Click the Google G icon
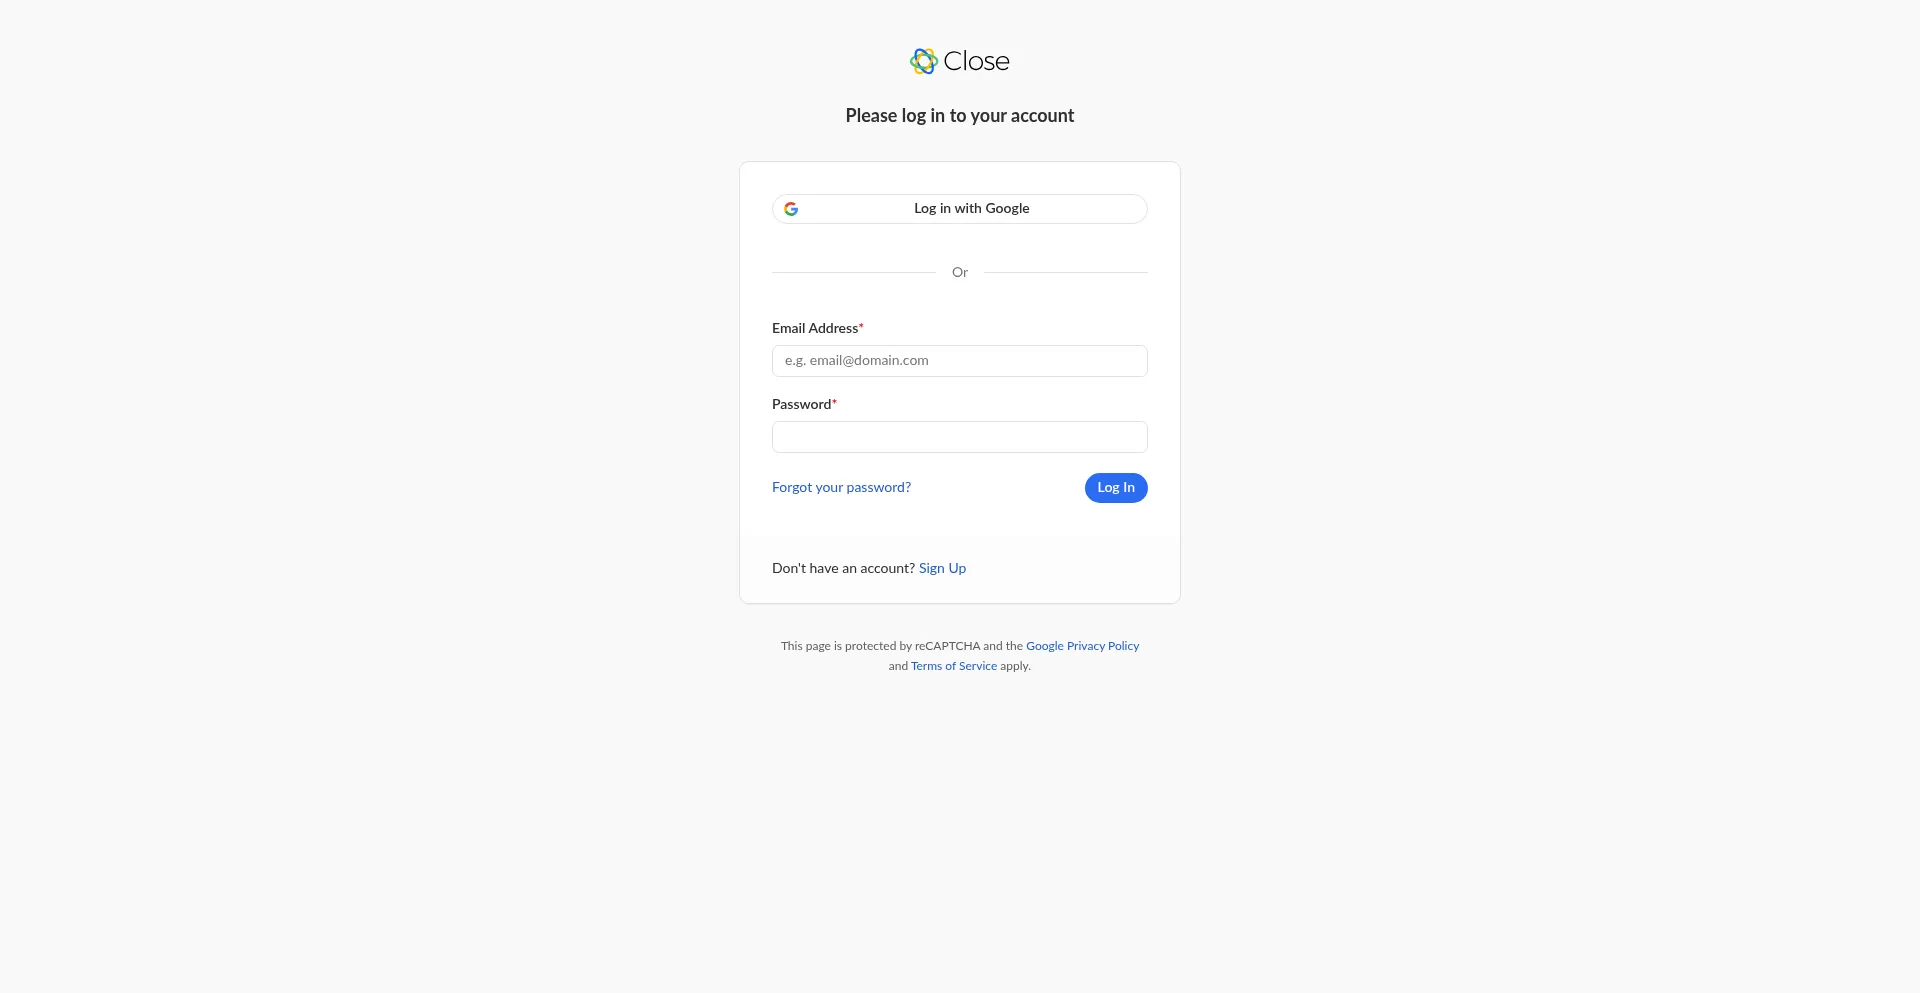 pyautogui.click(x=792, y=208)
